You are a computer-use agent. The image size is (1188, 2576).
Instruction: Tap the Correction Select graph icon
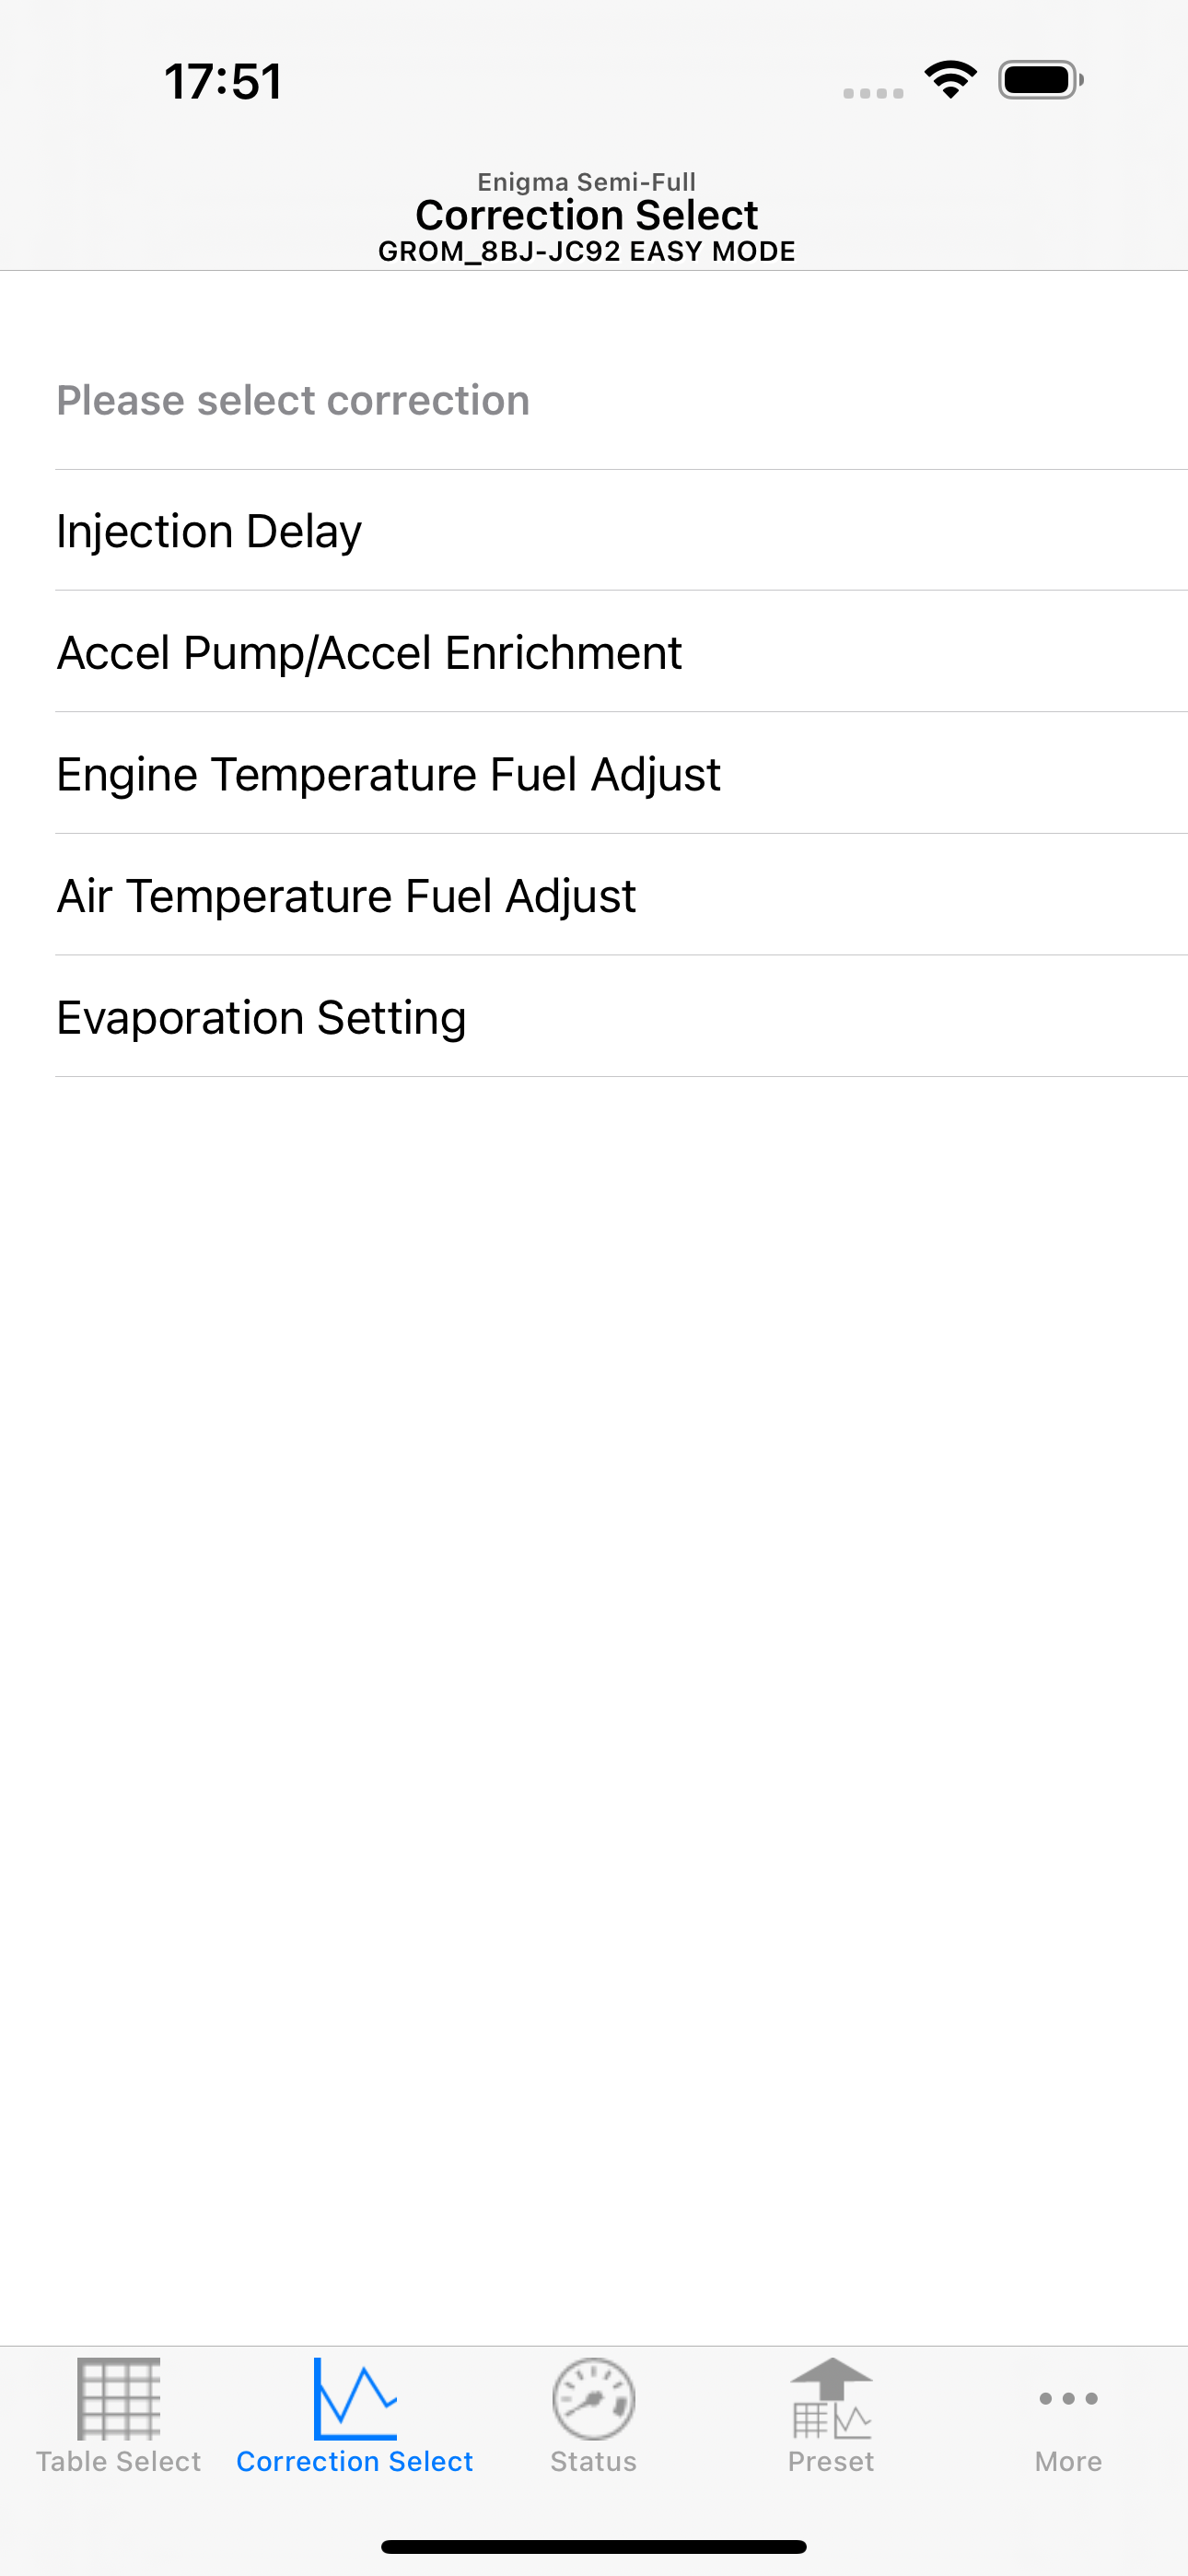355,2398
